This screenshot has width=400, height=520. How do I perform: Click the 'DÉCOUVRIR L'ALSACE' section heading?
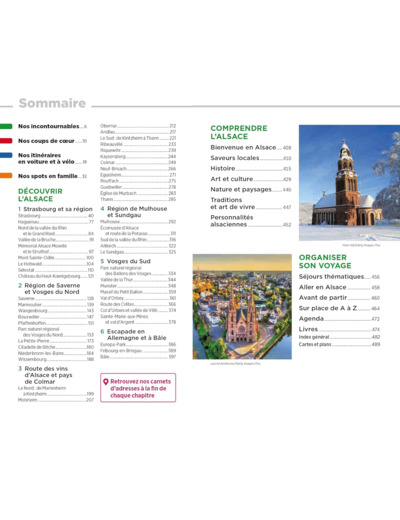tap(40, 195)
